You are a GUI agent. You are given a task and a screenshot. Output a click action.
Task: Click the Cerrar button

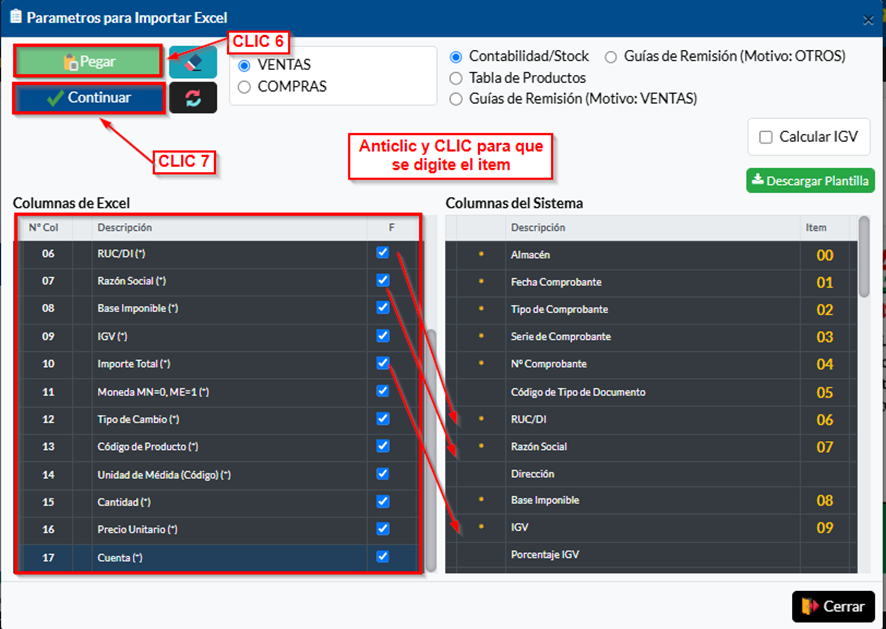tap(833, 606)
